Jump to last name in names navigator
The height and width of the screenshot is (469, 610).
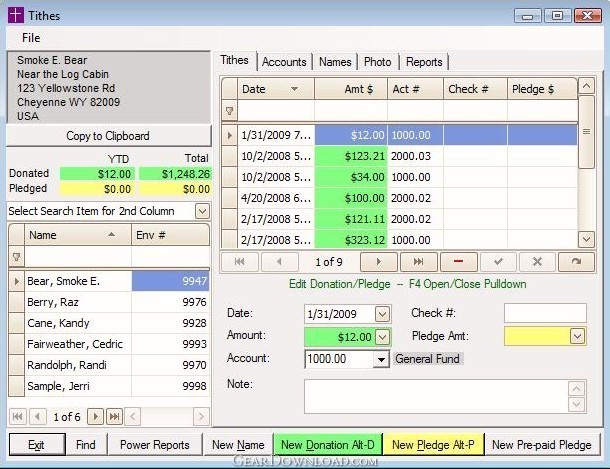click(x=115, y=416)
